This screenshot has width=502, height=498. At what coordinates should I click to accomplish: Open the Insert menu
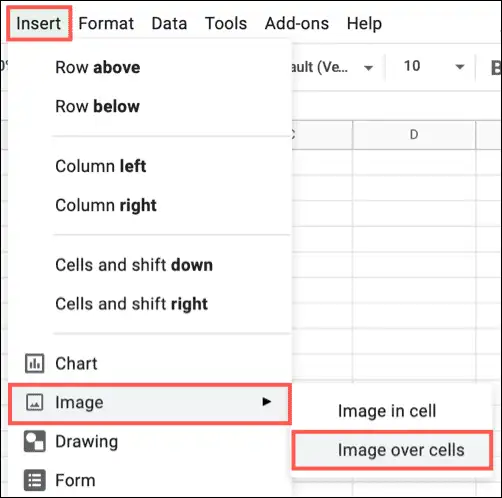coord(39,23)
